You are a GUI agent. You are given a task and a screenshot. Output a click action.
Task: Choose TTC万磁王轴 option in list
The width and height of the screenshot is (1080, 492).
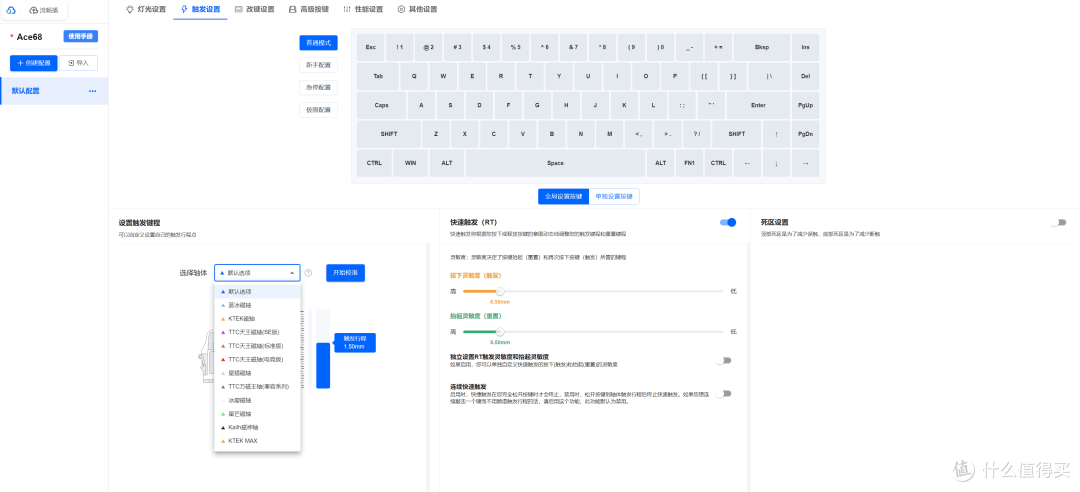257,387
